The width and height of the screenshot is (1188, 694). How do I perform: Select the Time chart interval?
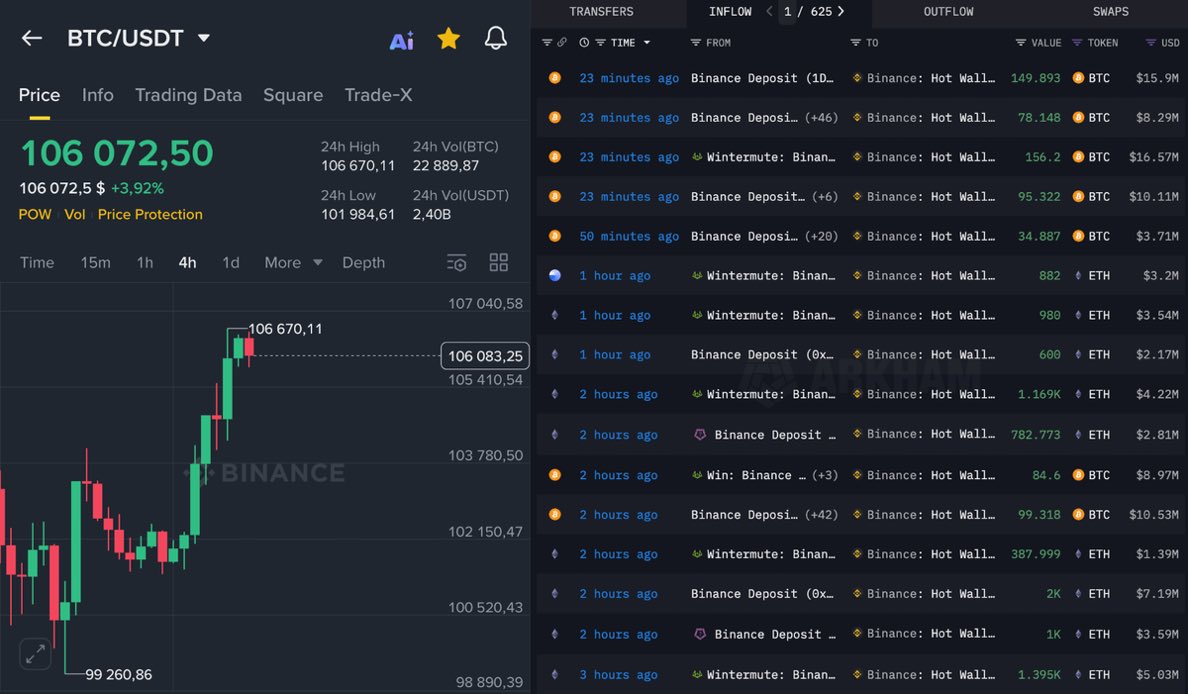37,262
